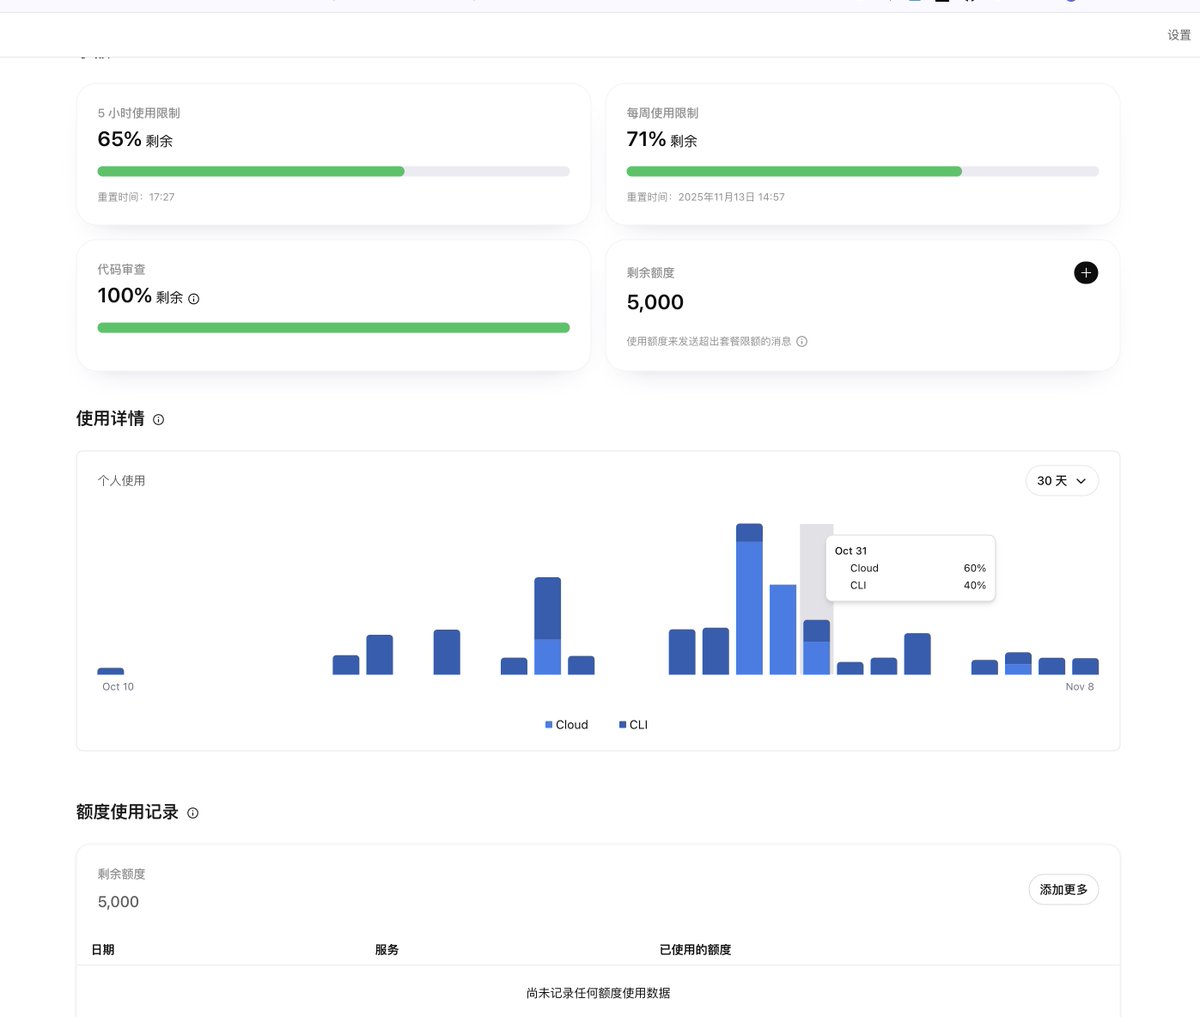1200x1017 pixels.
Task: Click the Nov 8 axis label
Action: [1080, 687]
